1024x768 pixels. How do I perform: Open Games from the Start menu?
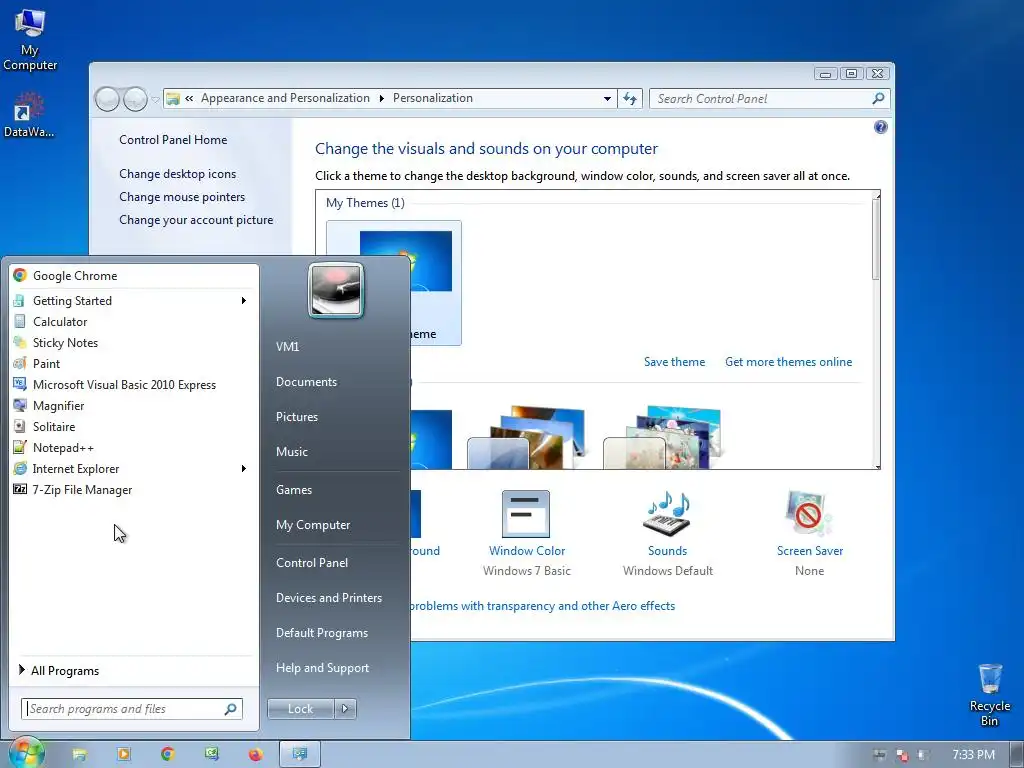pyautogui.click(x=294, y=490)
